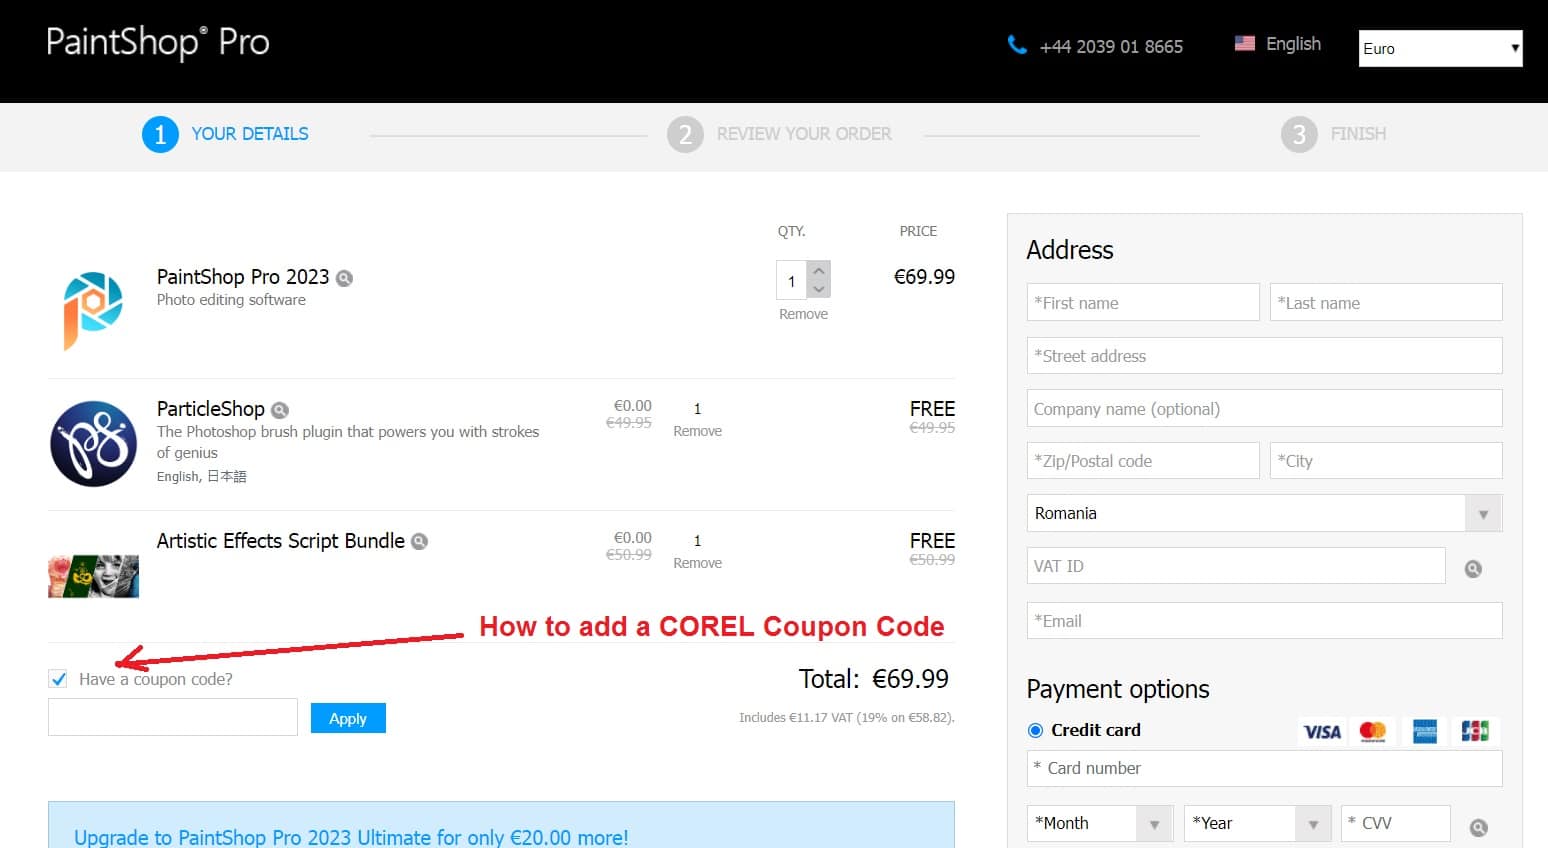The height and width of the screenshot is (848, 1548).
Task: Remove ParticleShop from the cart
Action: 697,431
